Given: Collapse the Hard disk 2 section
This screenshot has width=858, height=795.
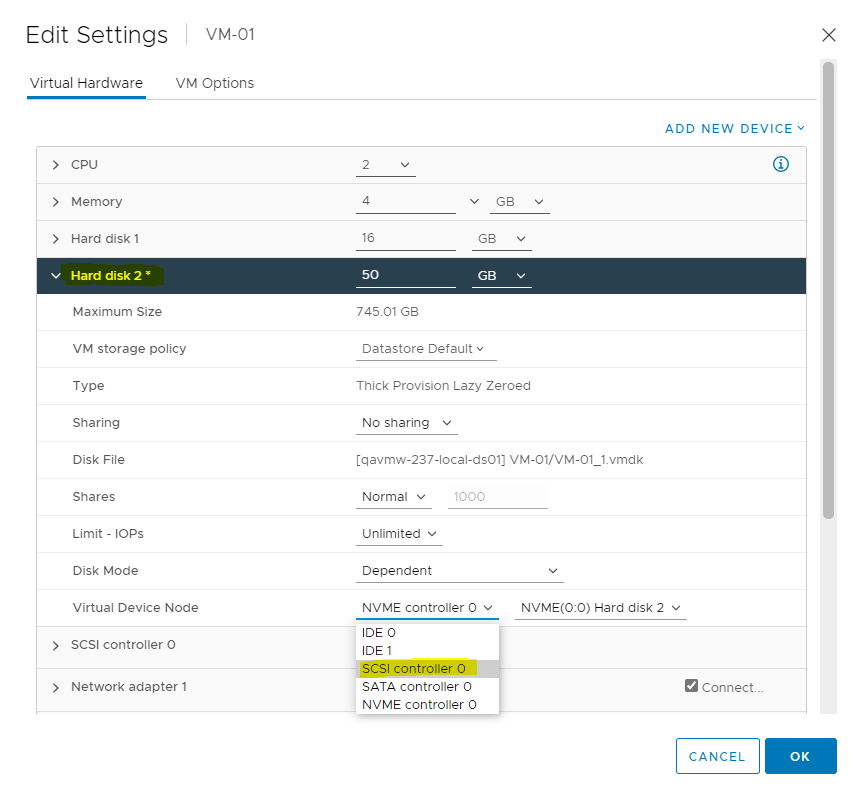Looking at the screenshot, I should [55, 276].
